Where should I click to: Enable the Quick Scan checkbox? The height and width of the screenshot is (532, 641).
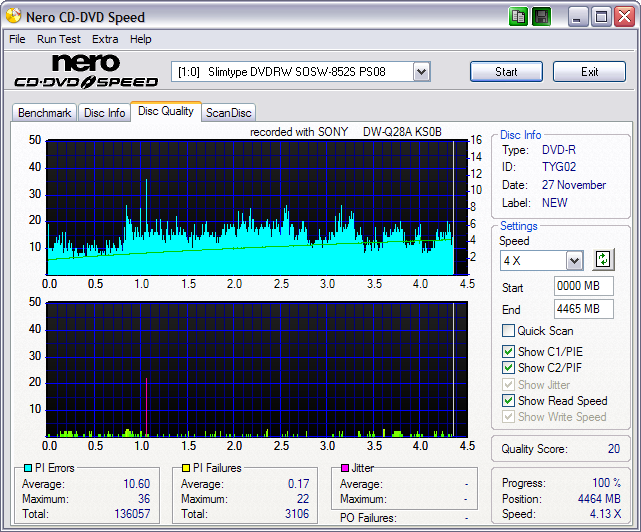(509, 331)
